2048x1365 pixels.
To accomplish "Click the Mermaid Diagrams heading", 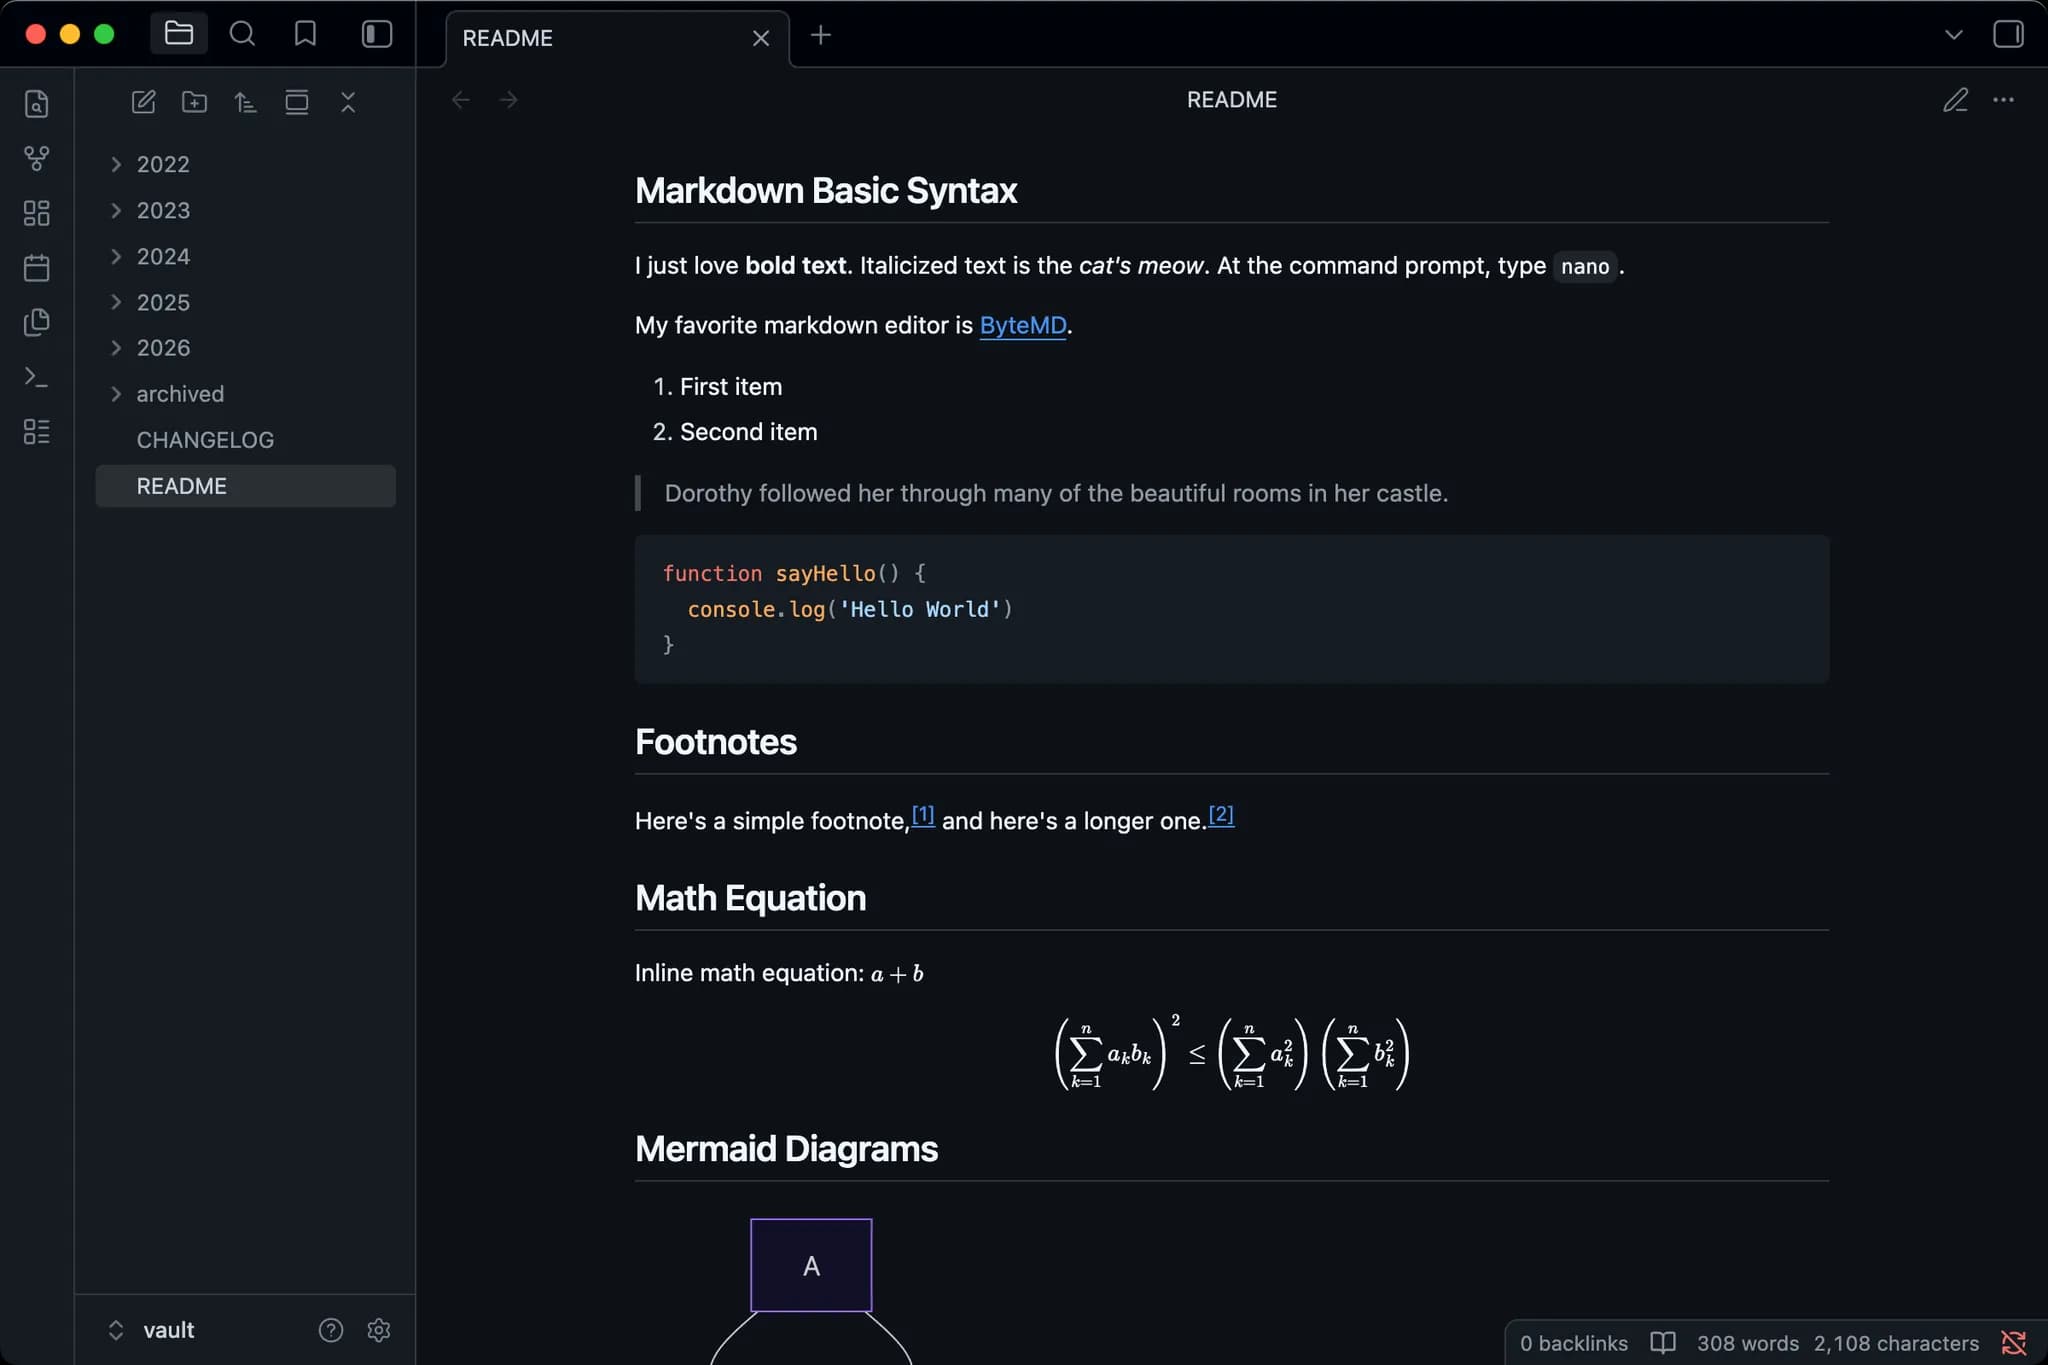I will [x=786, y=1149].
